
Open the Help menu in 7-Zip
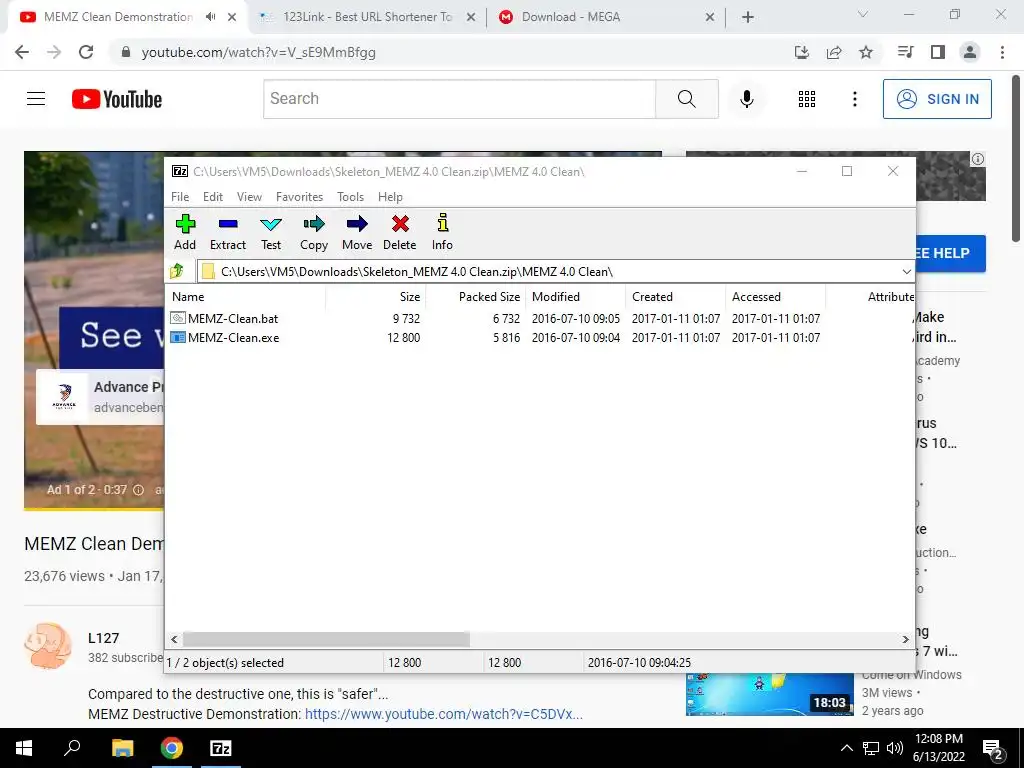click(391, 197)
